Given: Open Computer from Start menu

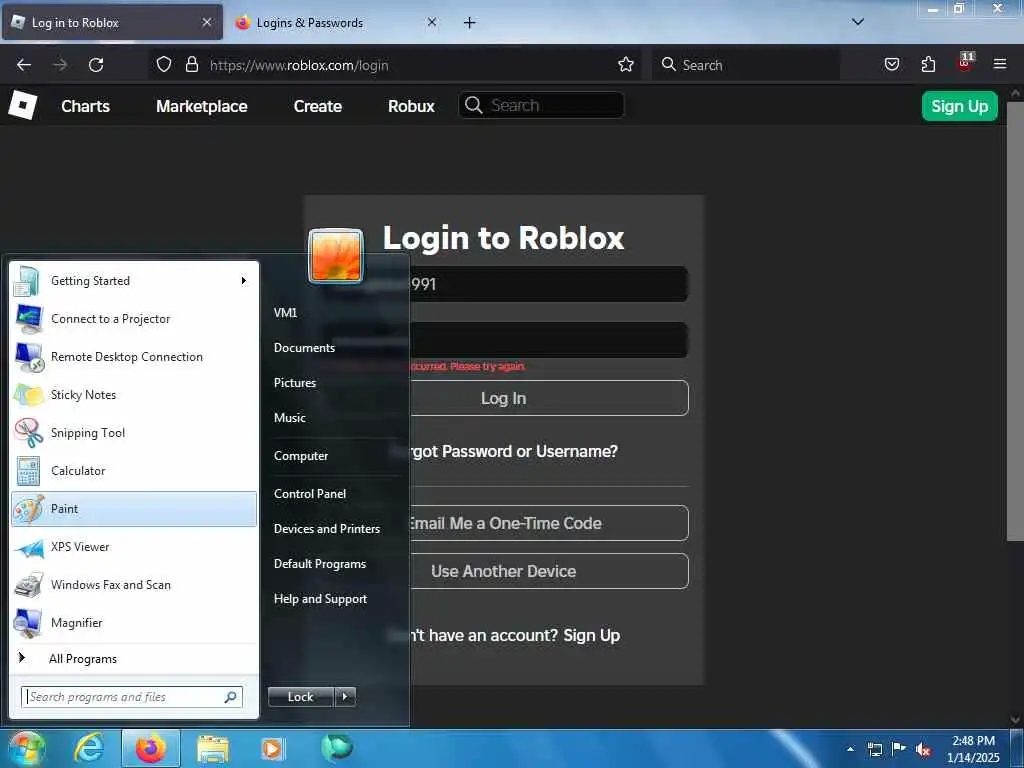Looking at the screenshot, I should coord(301,456).
